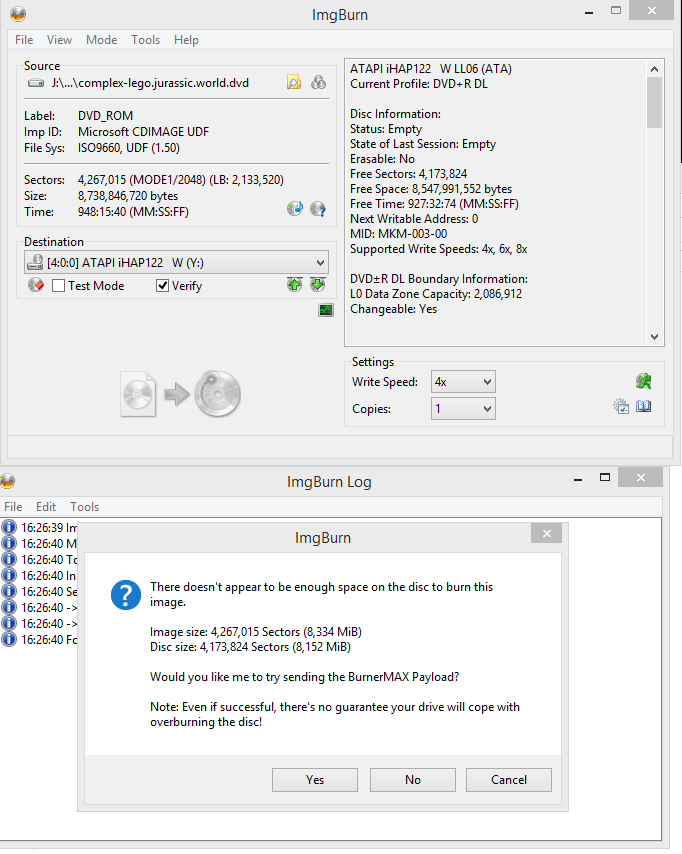Uncheck the Verify checkbox
The height and width of the screenshot is (854, 682).
click(163, 286)
